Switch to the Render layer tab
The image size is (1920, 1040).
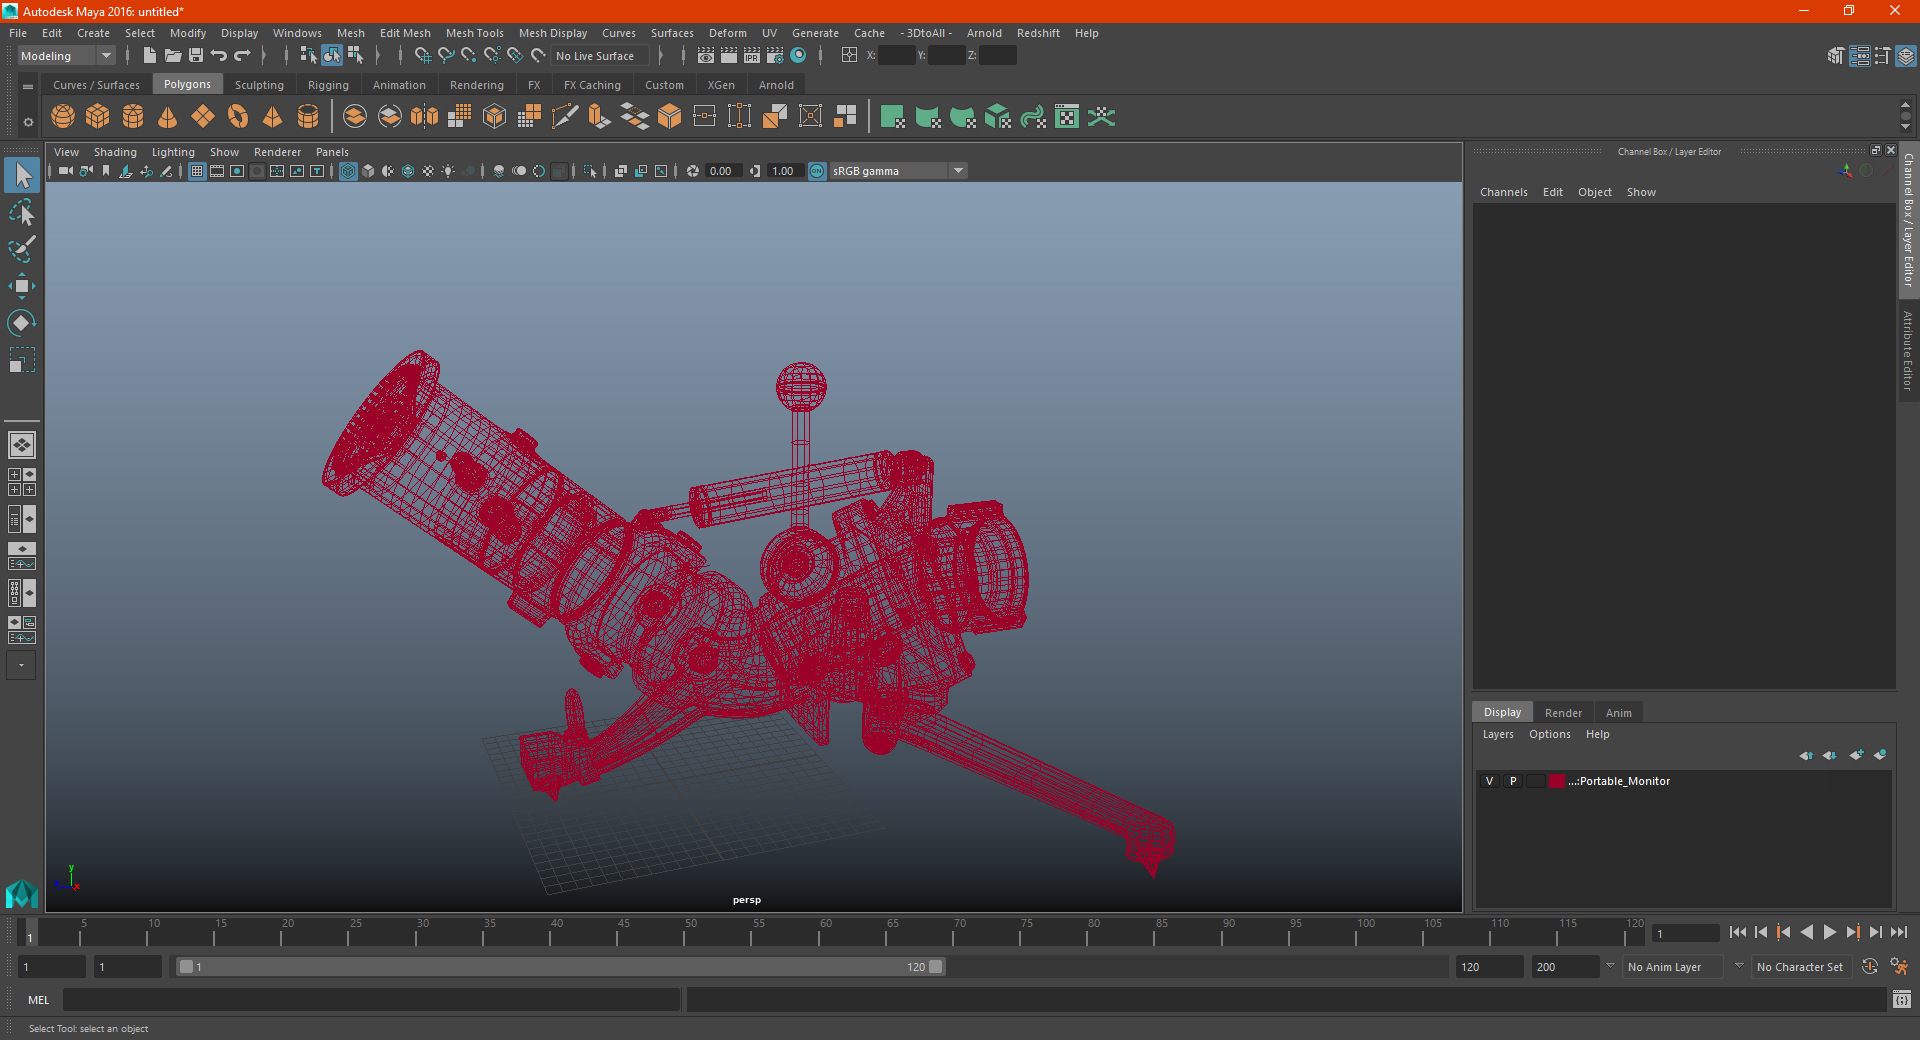(1563, 713)
